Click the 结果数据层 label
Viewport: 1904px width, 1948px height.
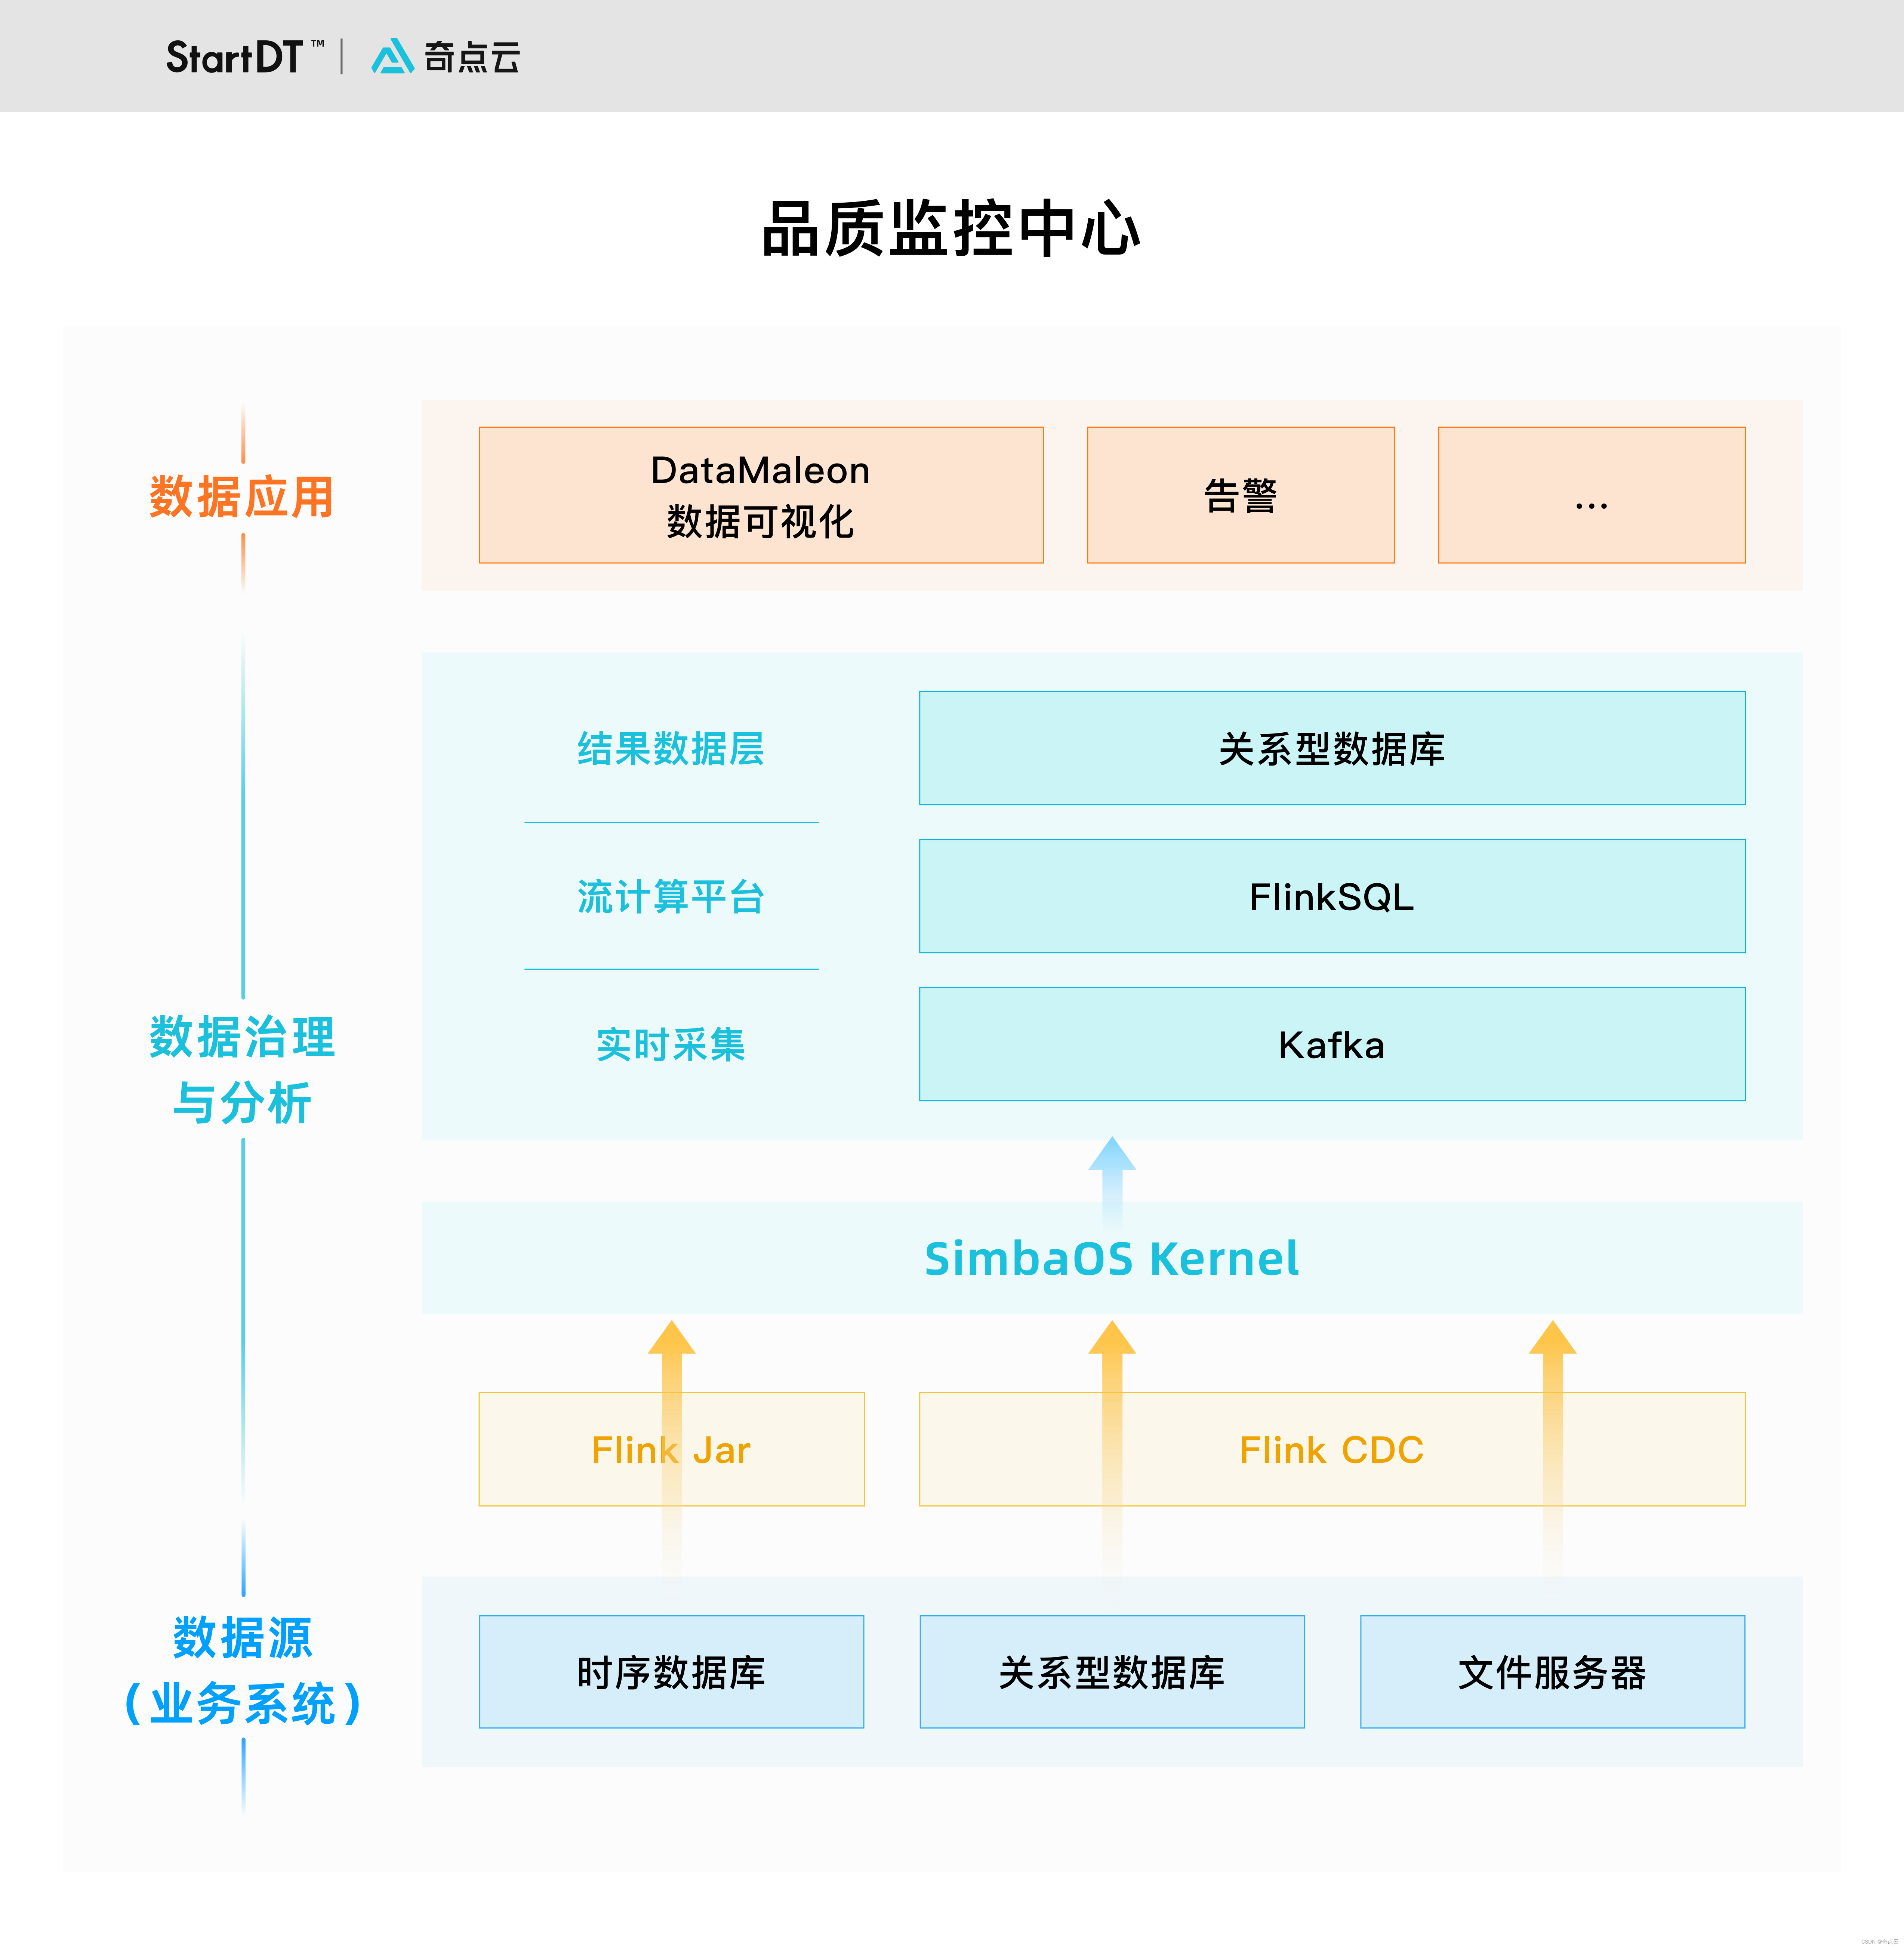[671, 749]
